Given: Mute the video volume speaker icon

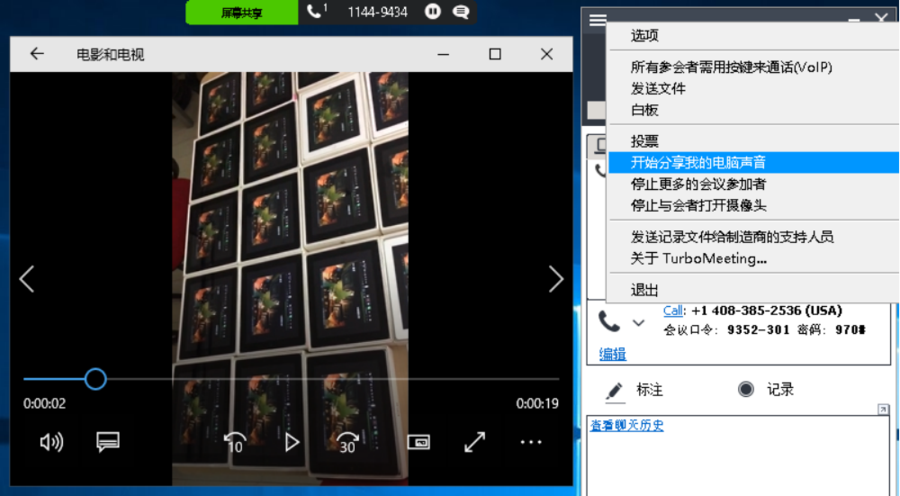Looking at the screenshot, I should pyautogui.click(x=51, y=442).
